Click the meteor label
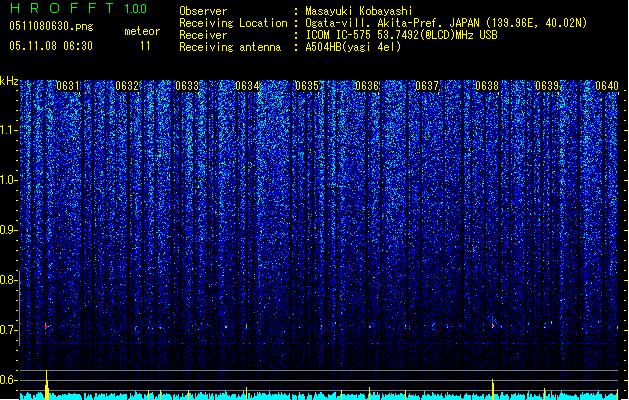Image resolution: width=629 pixels, height=400 pixels. click(142, 31)
